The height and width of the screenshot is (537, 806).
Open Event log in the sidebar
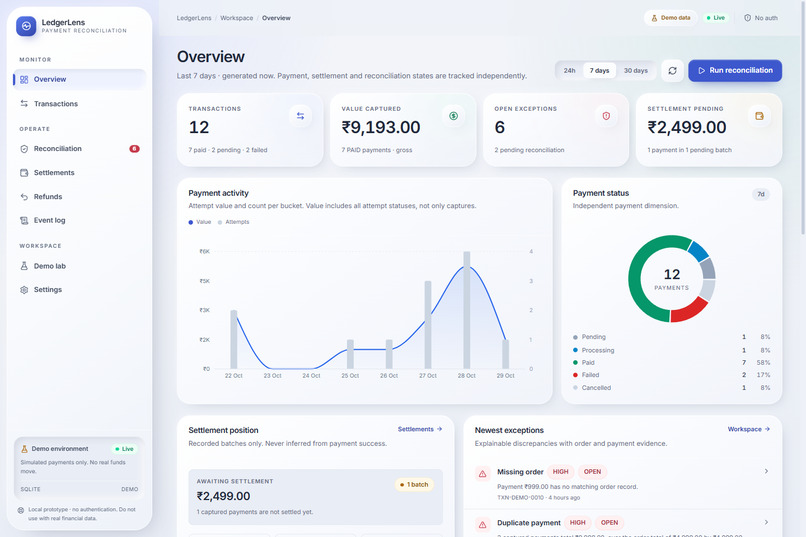coord(80,220)
